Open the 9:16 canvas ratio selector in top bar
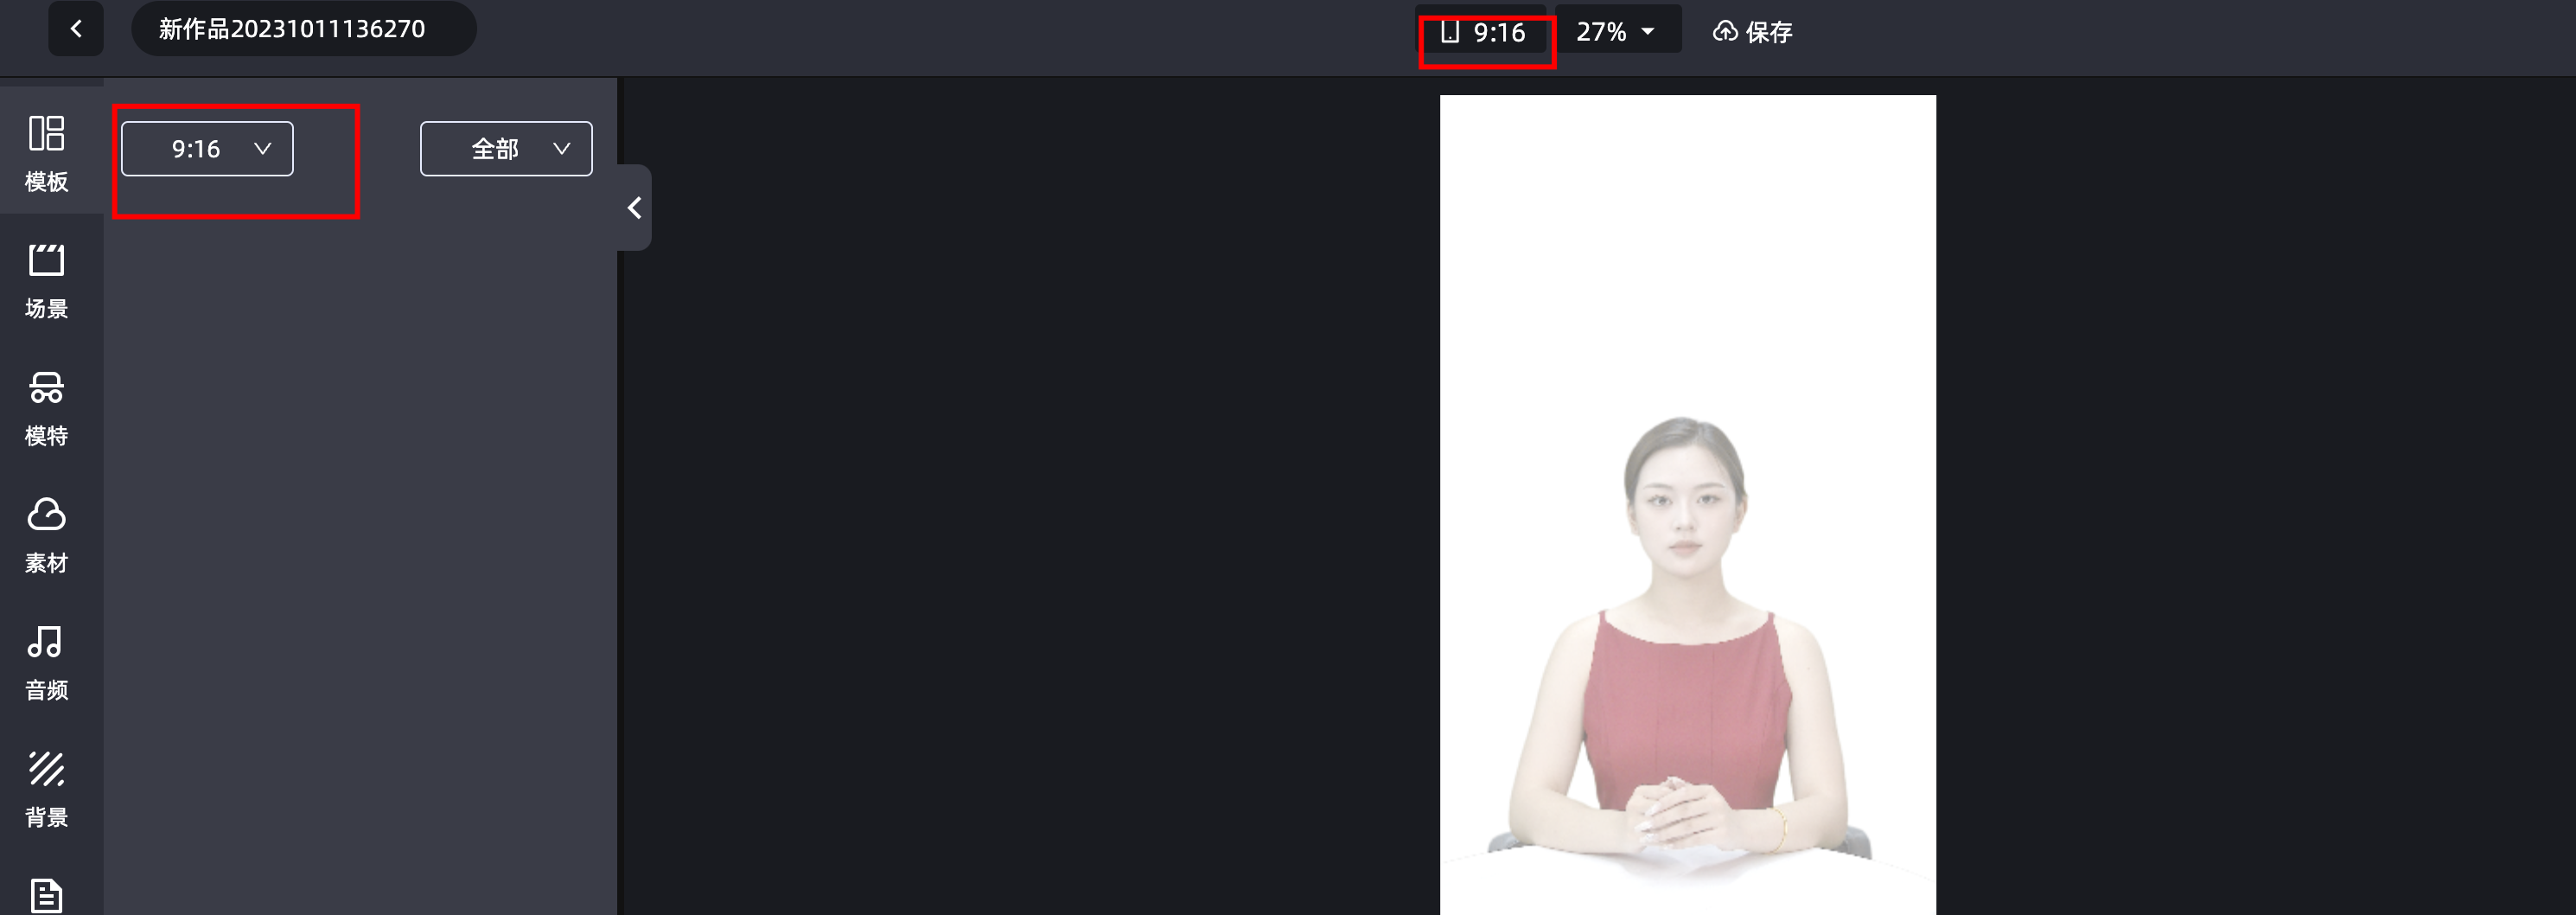 point(1483,32)
